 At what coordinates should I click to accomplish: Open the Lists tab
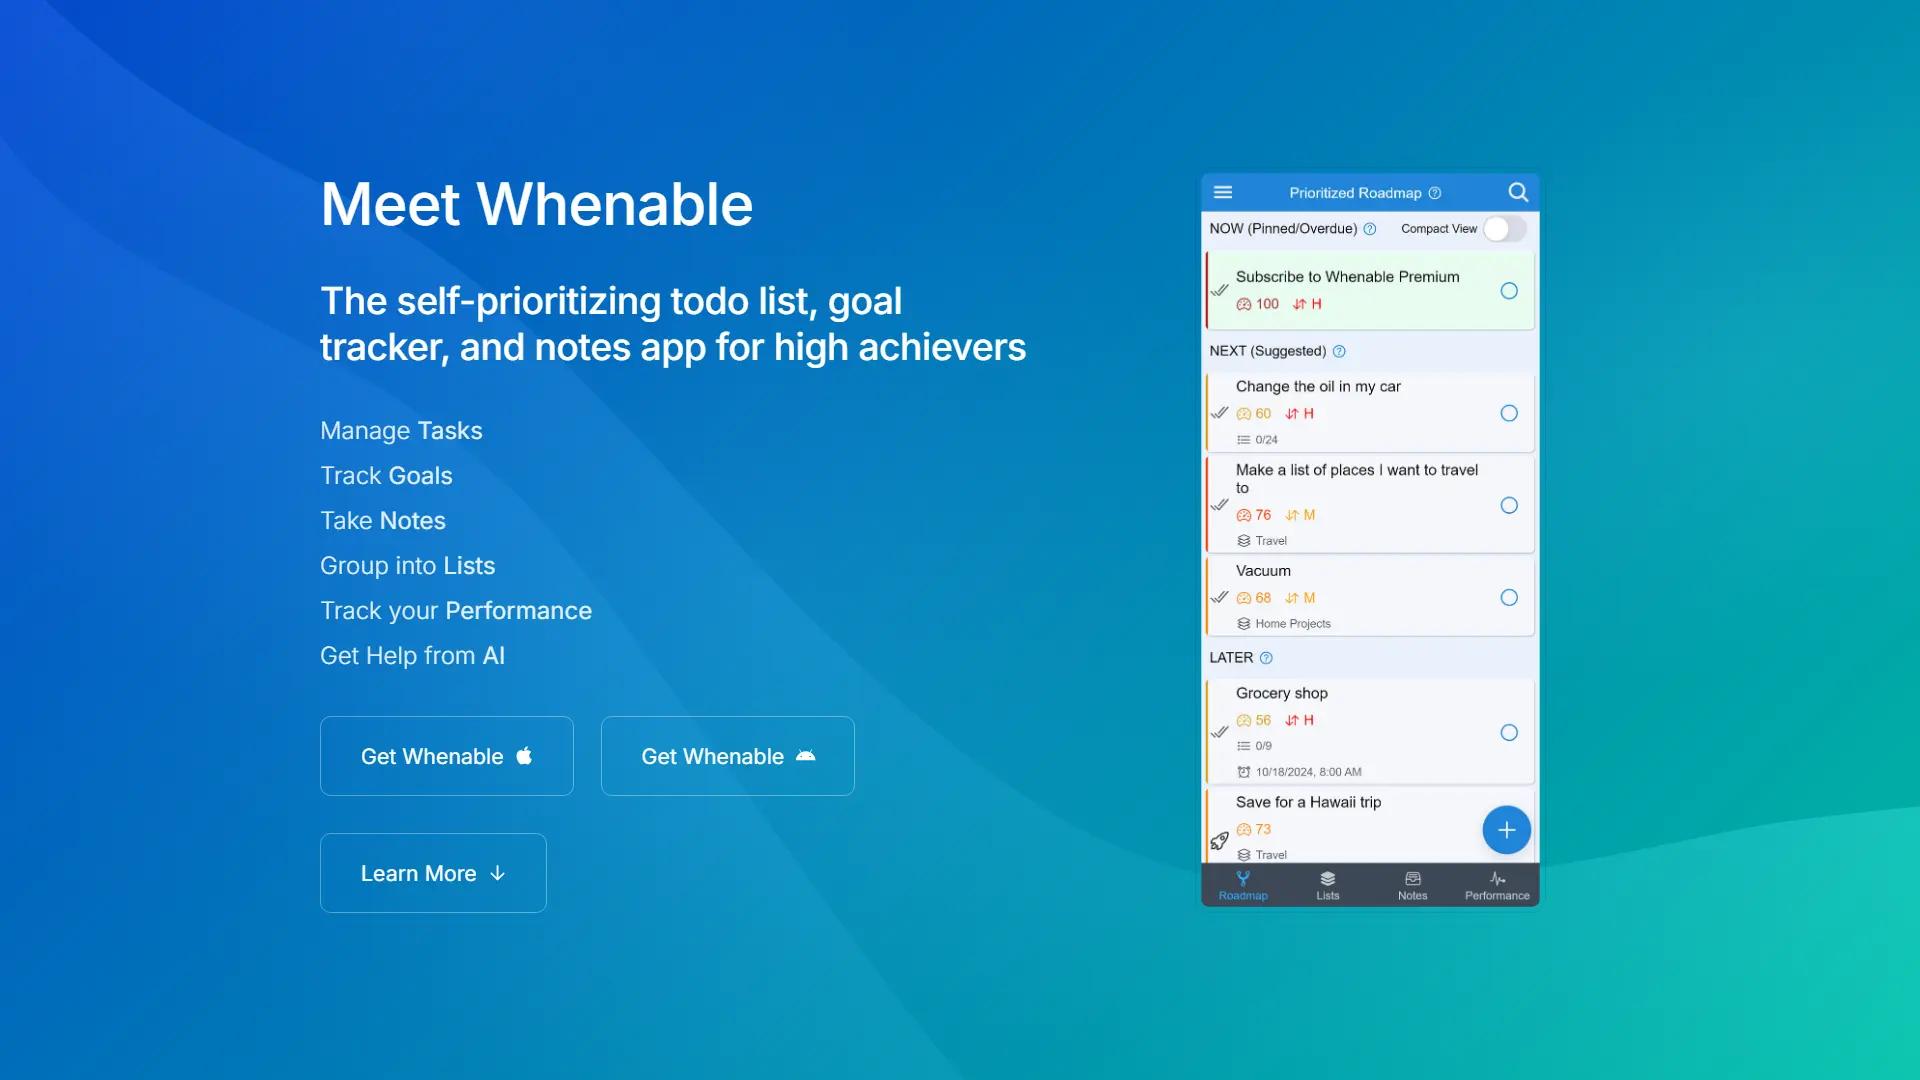coord(1328,885)
